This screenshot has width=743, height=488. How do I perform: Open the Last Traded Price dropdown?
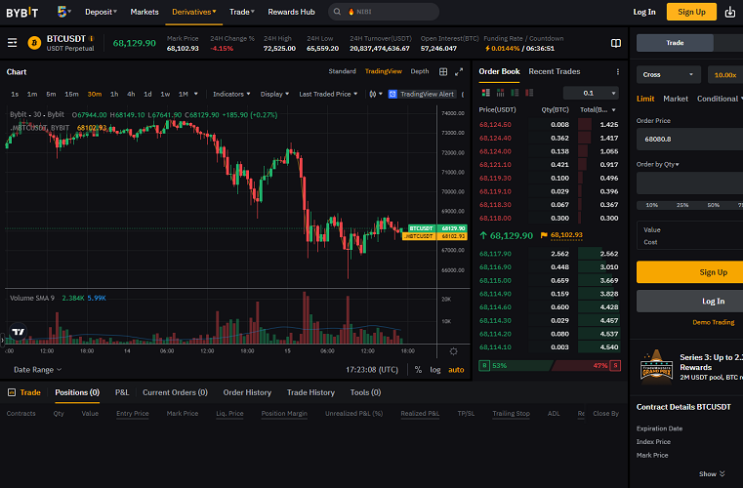(x=328, y=94)
